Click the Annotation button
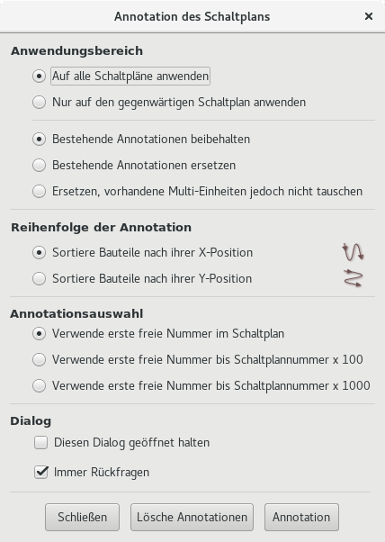 coord(301,517)
